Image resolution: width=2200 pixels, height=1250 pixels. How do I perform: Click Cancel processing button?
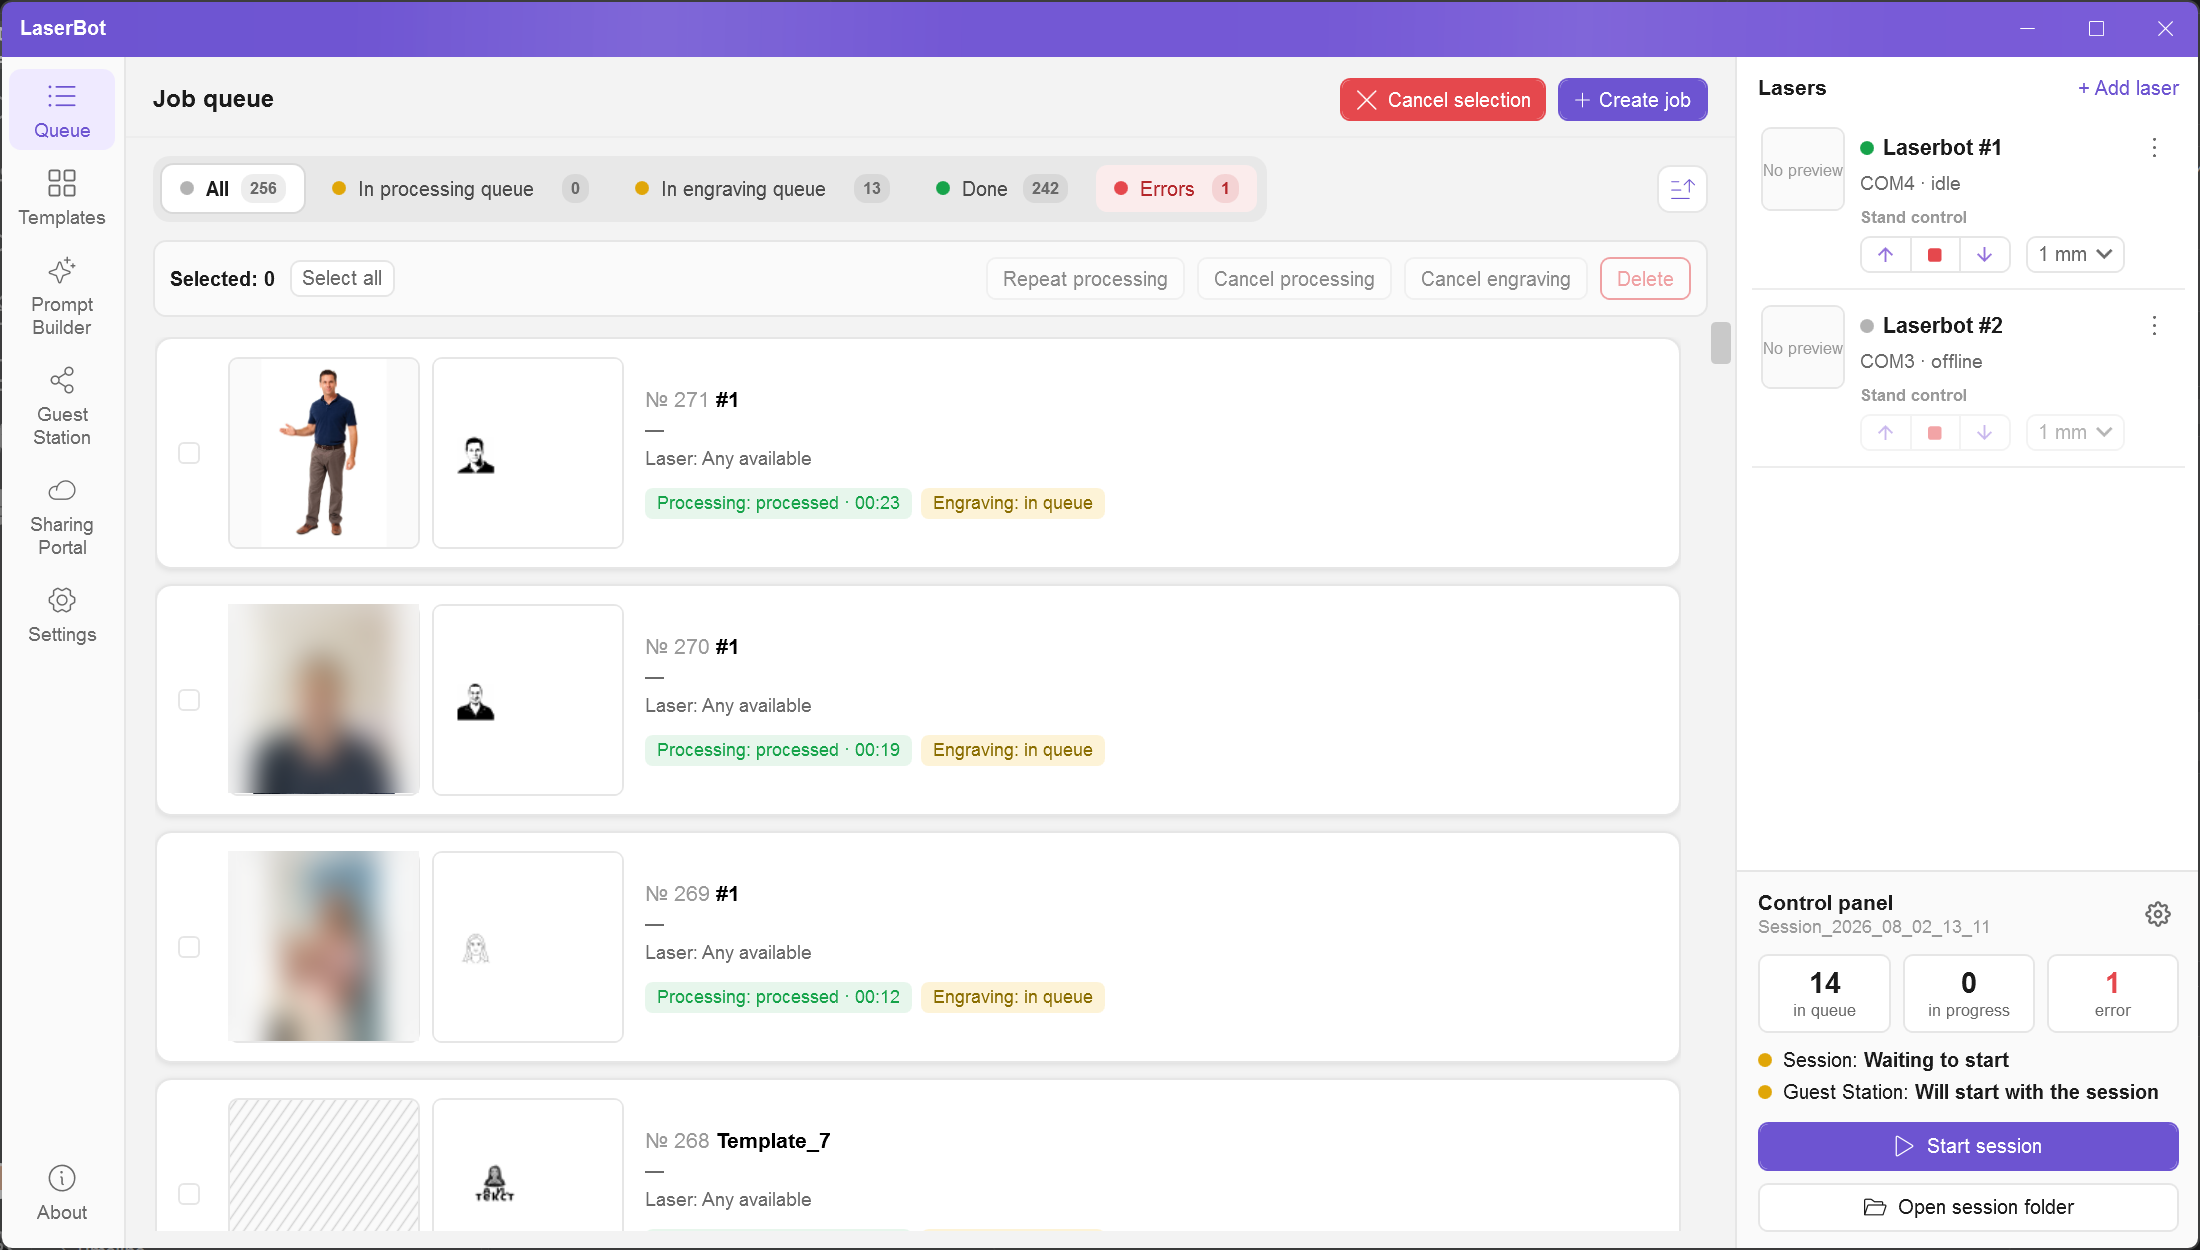tap(1294, 279)
